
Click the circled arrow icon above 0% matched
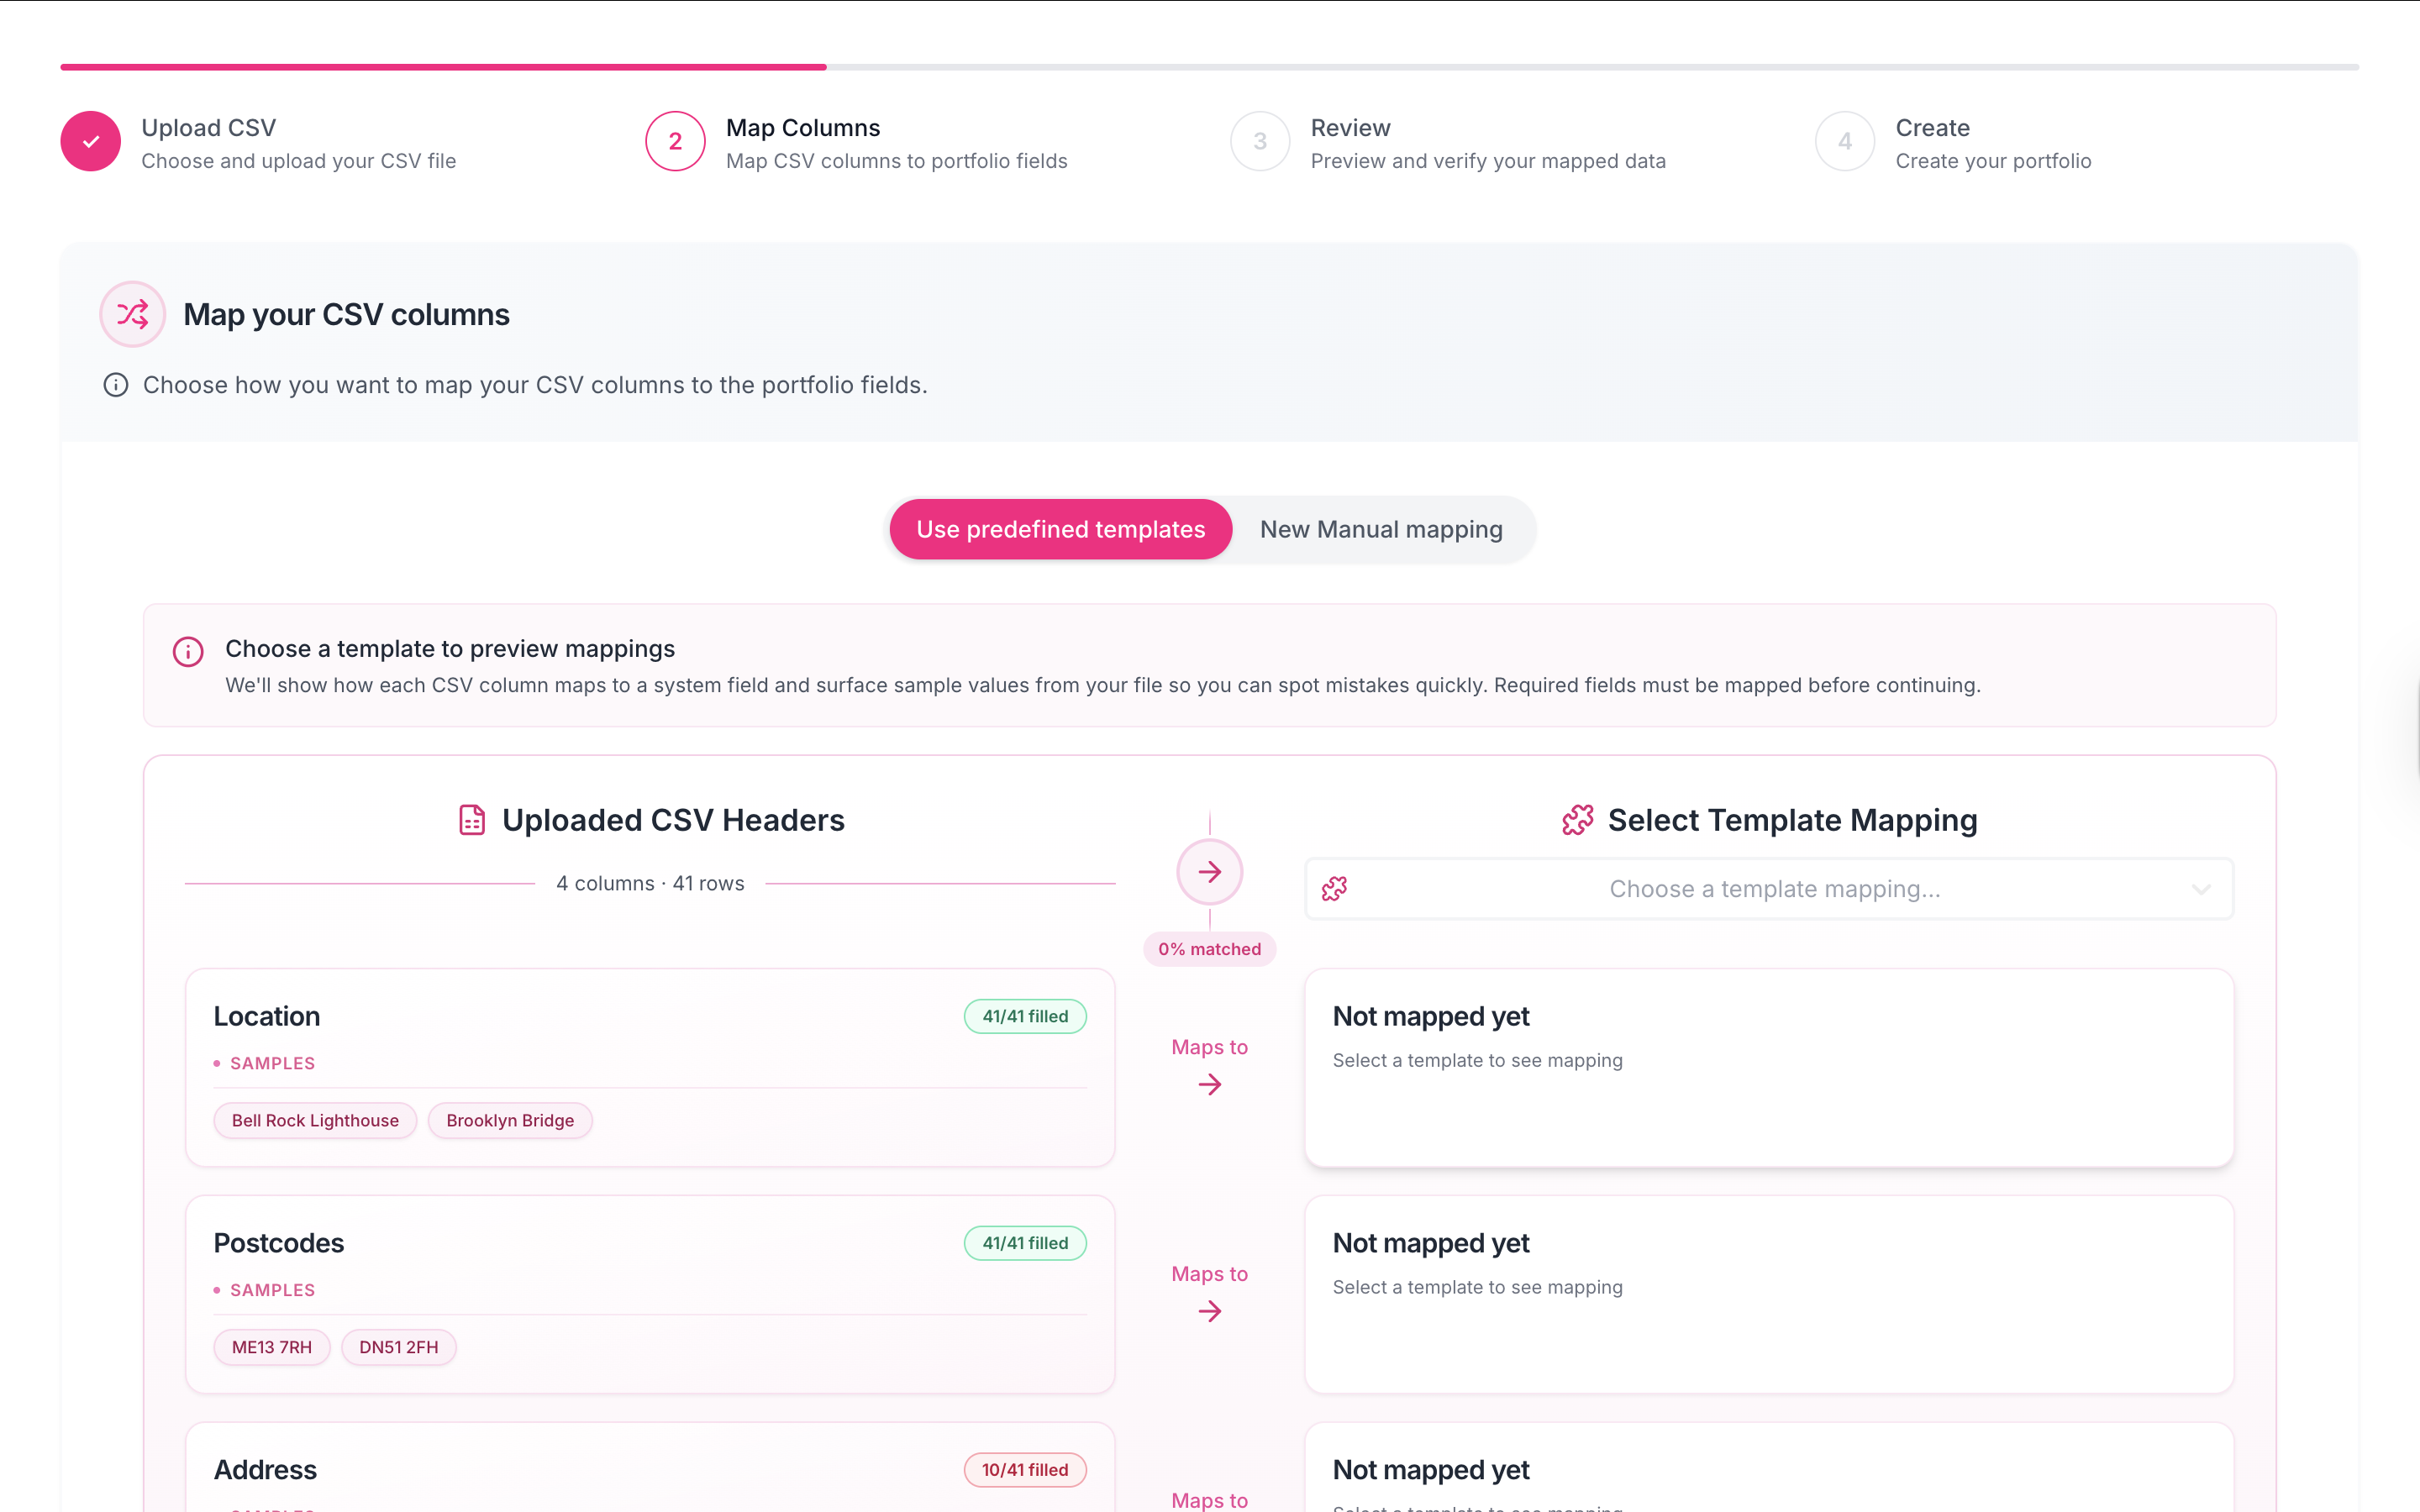click(1209, 872)
